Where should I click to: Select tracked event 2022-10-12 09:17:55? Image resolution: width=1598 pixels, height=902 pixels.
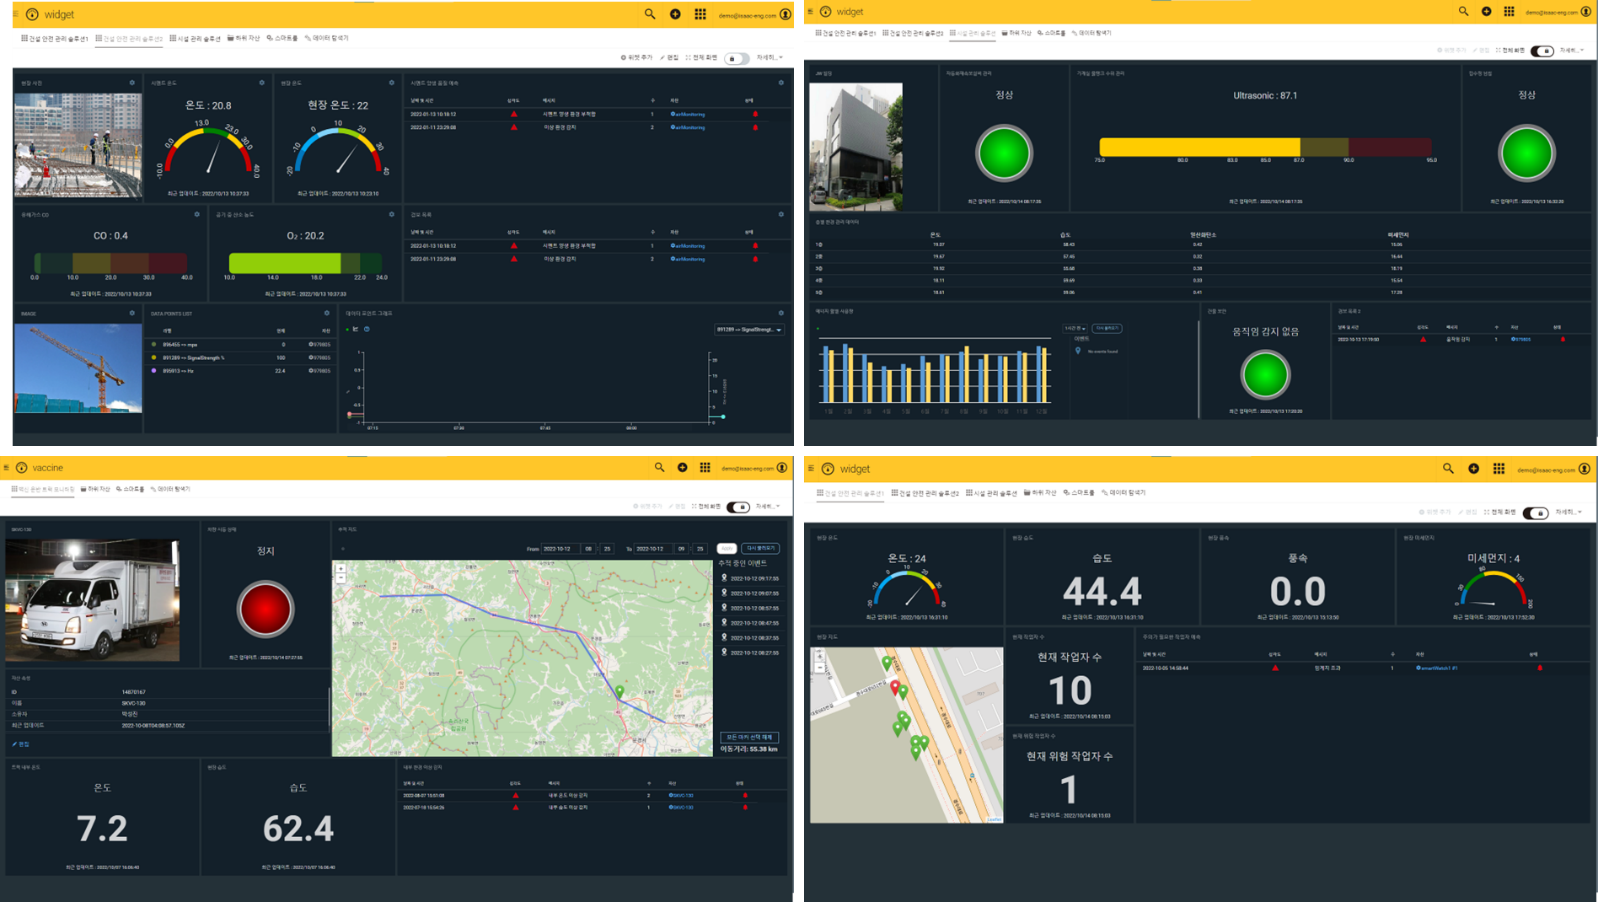pyautogui.click(x=750, y=578)
